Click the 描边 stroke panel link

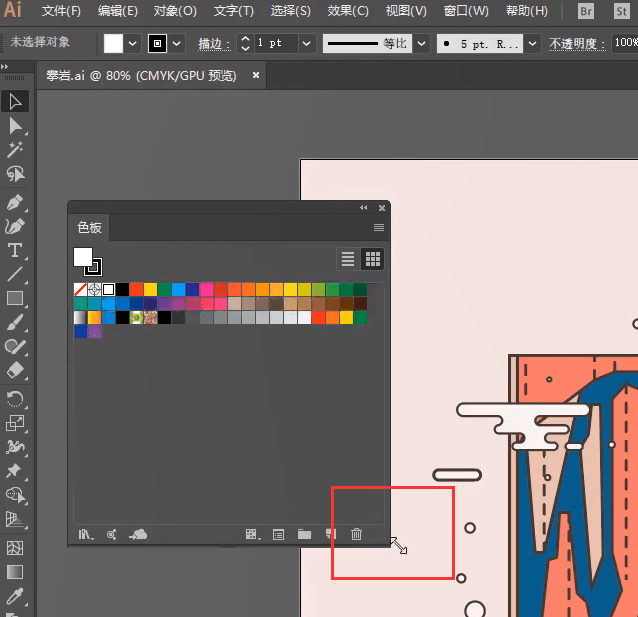click(214, 44)
